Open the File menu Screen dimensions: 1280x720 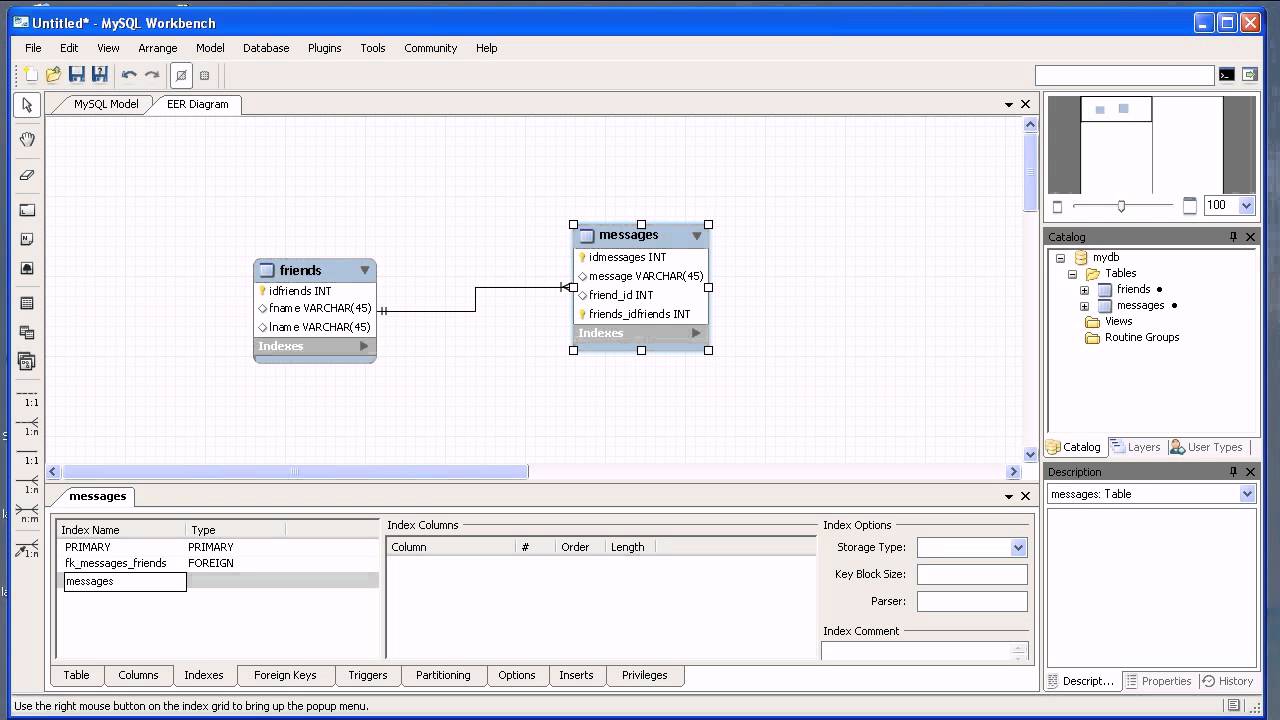pos(33,48)
